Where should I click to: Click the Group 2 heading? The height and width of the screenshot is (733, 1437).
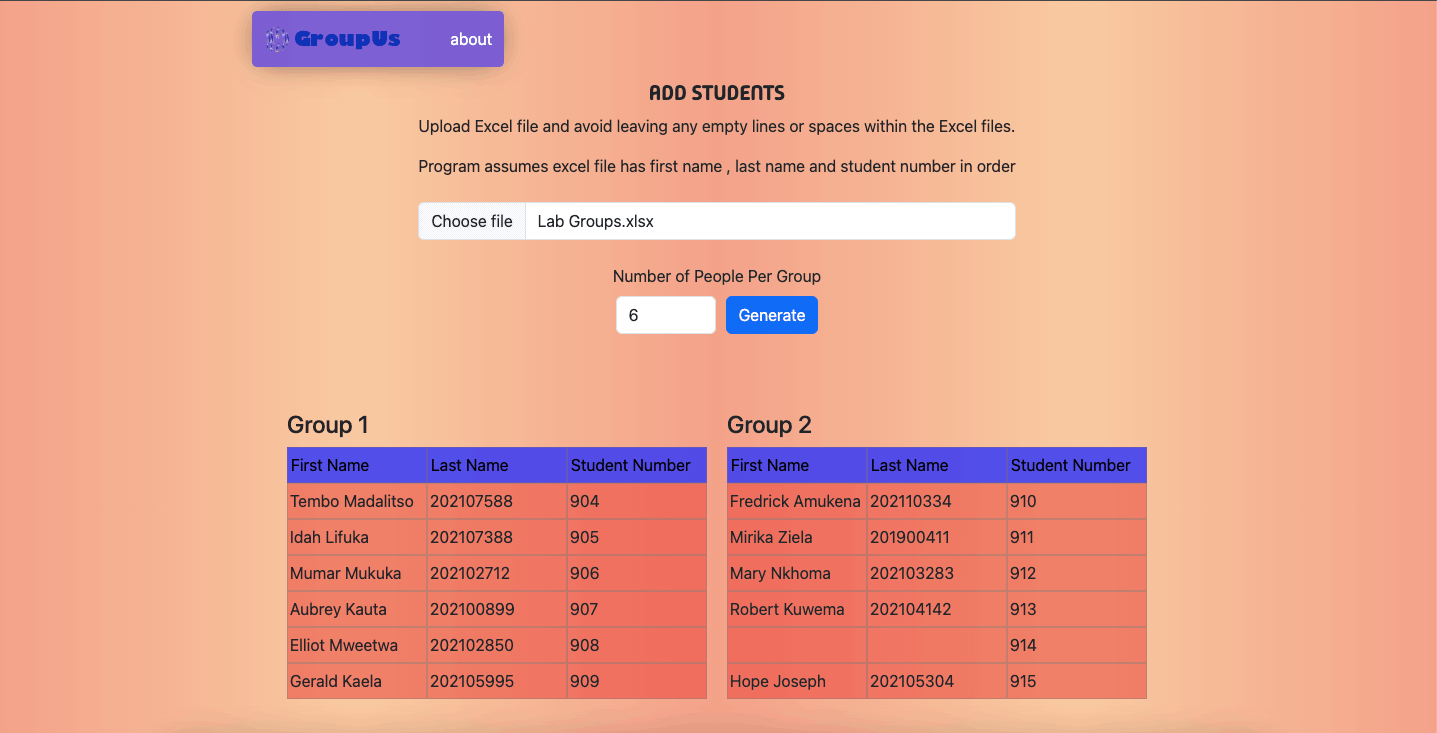click(769, 425)
